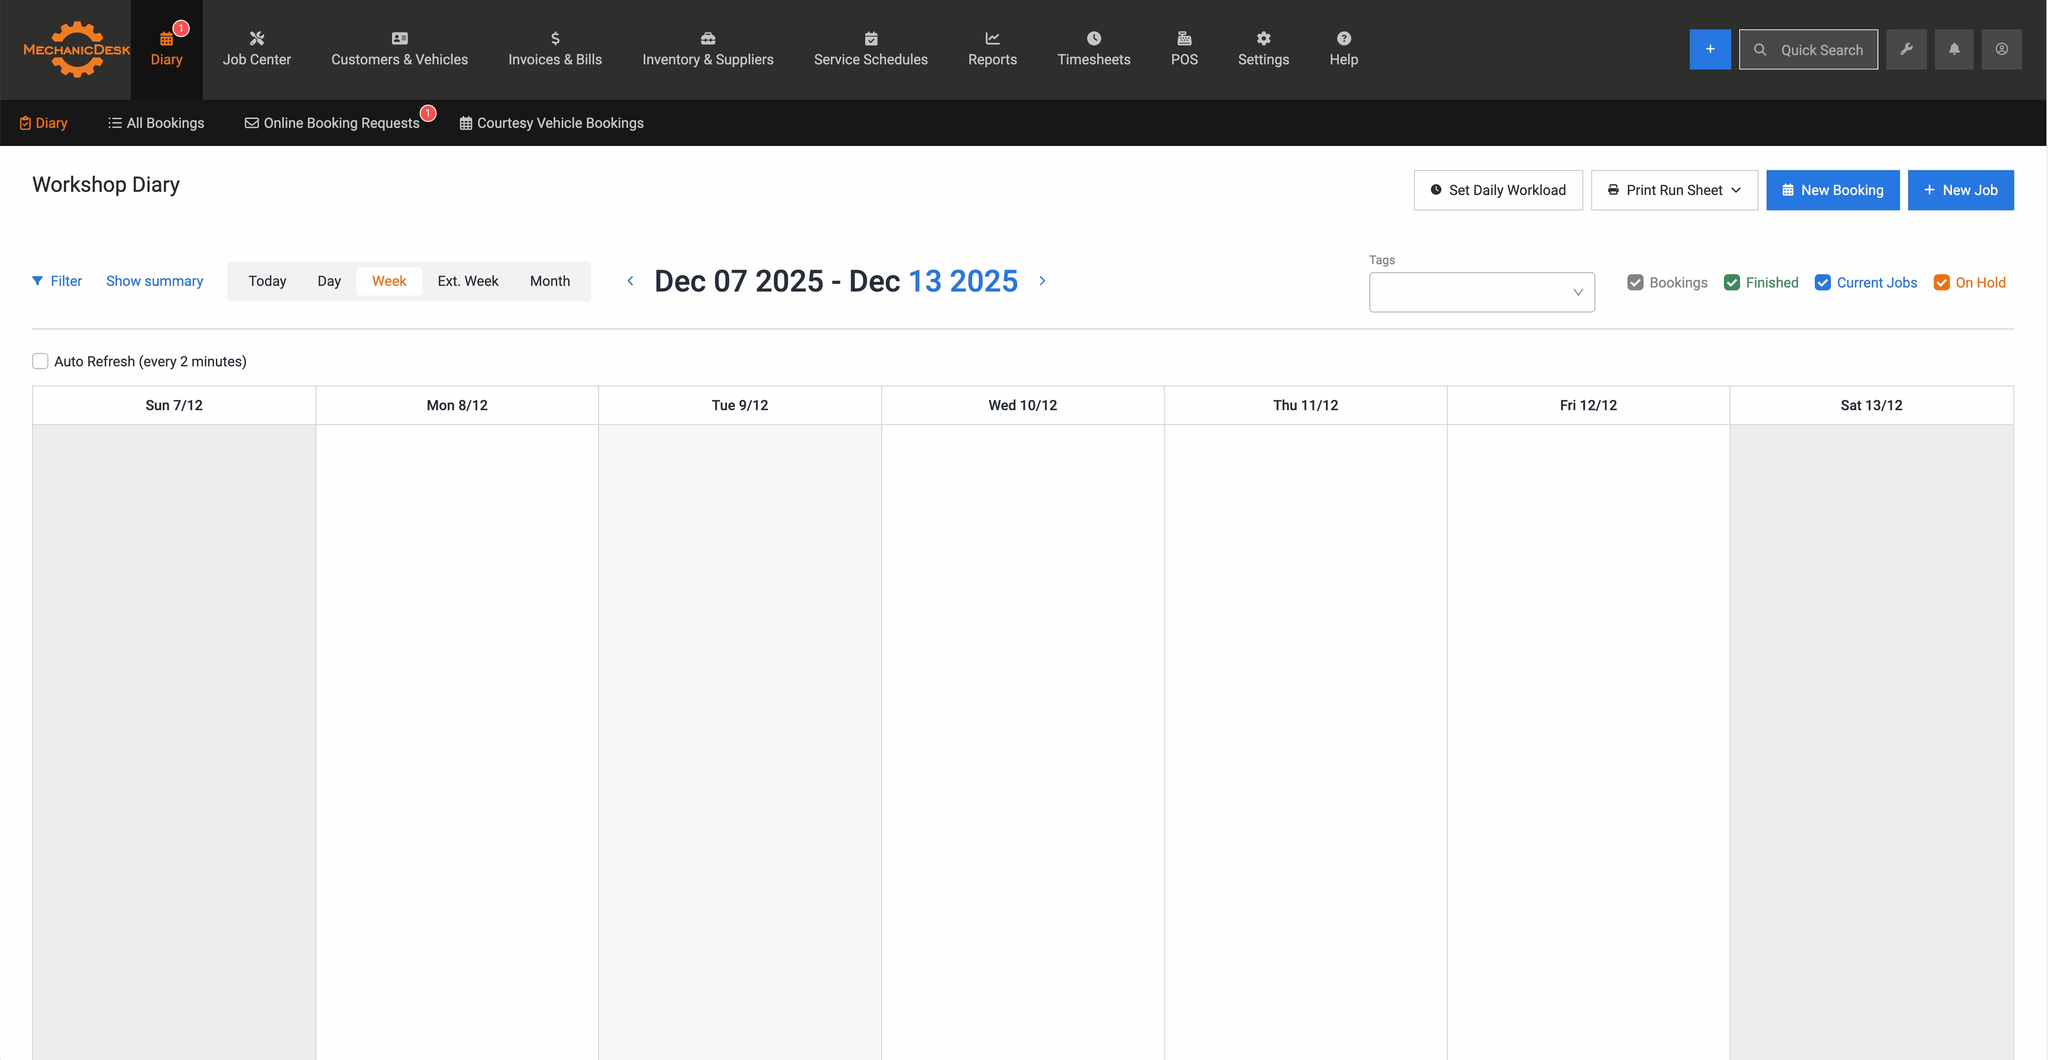Toggle the Finished checkbox

[1732, 283]
